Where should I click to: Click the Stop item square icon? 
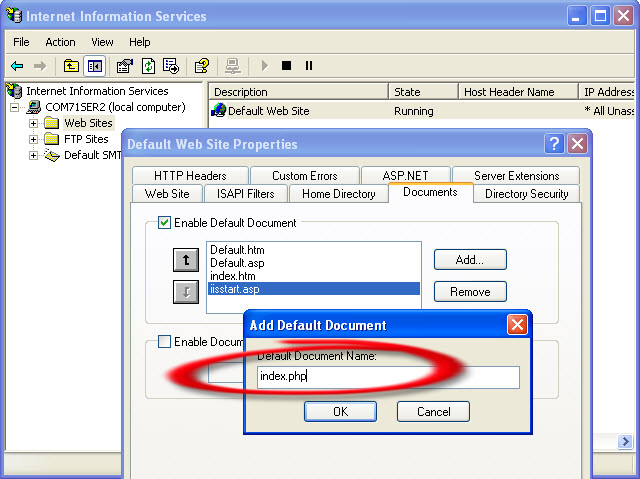(287, 66)
